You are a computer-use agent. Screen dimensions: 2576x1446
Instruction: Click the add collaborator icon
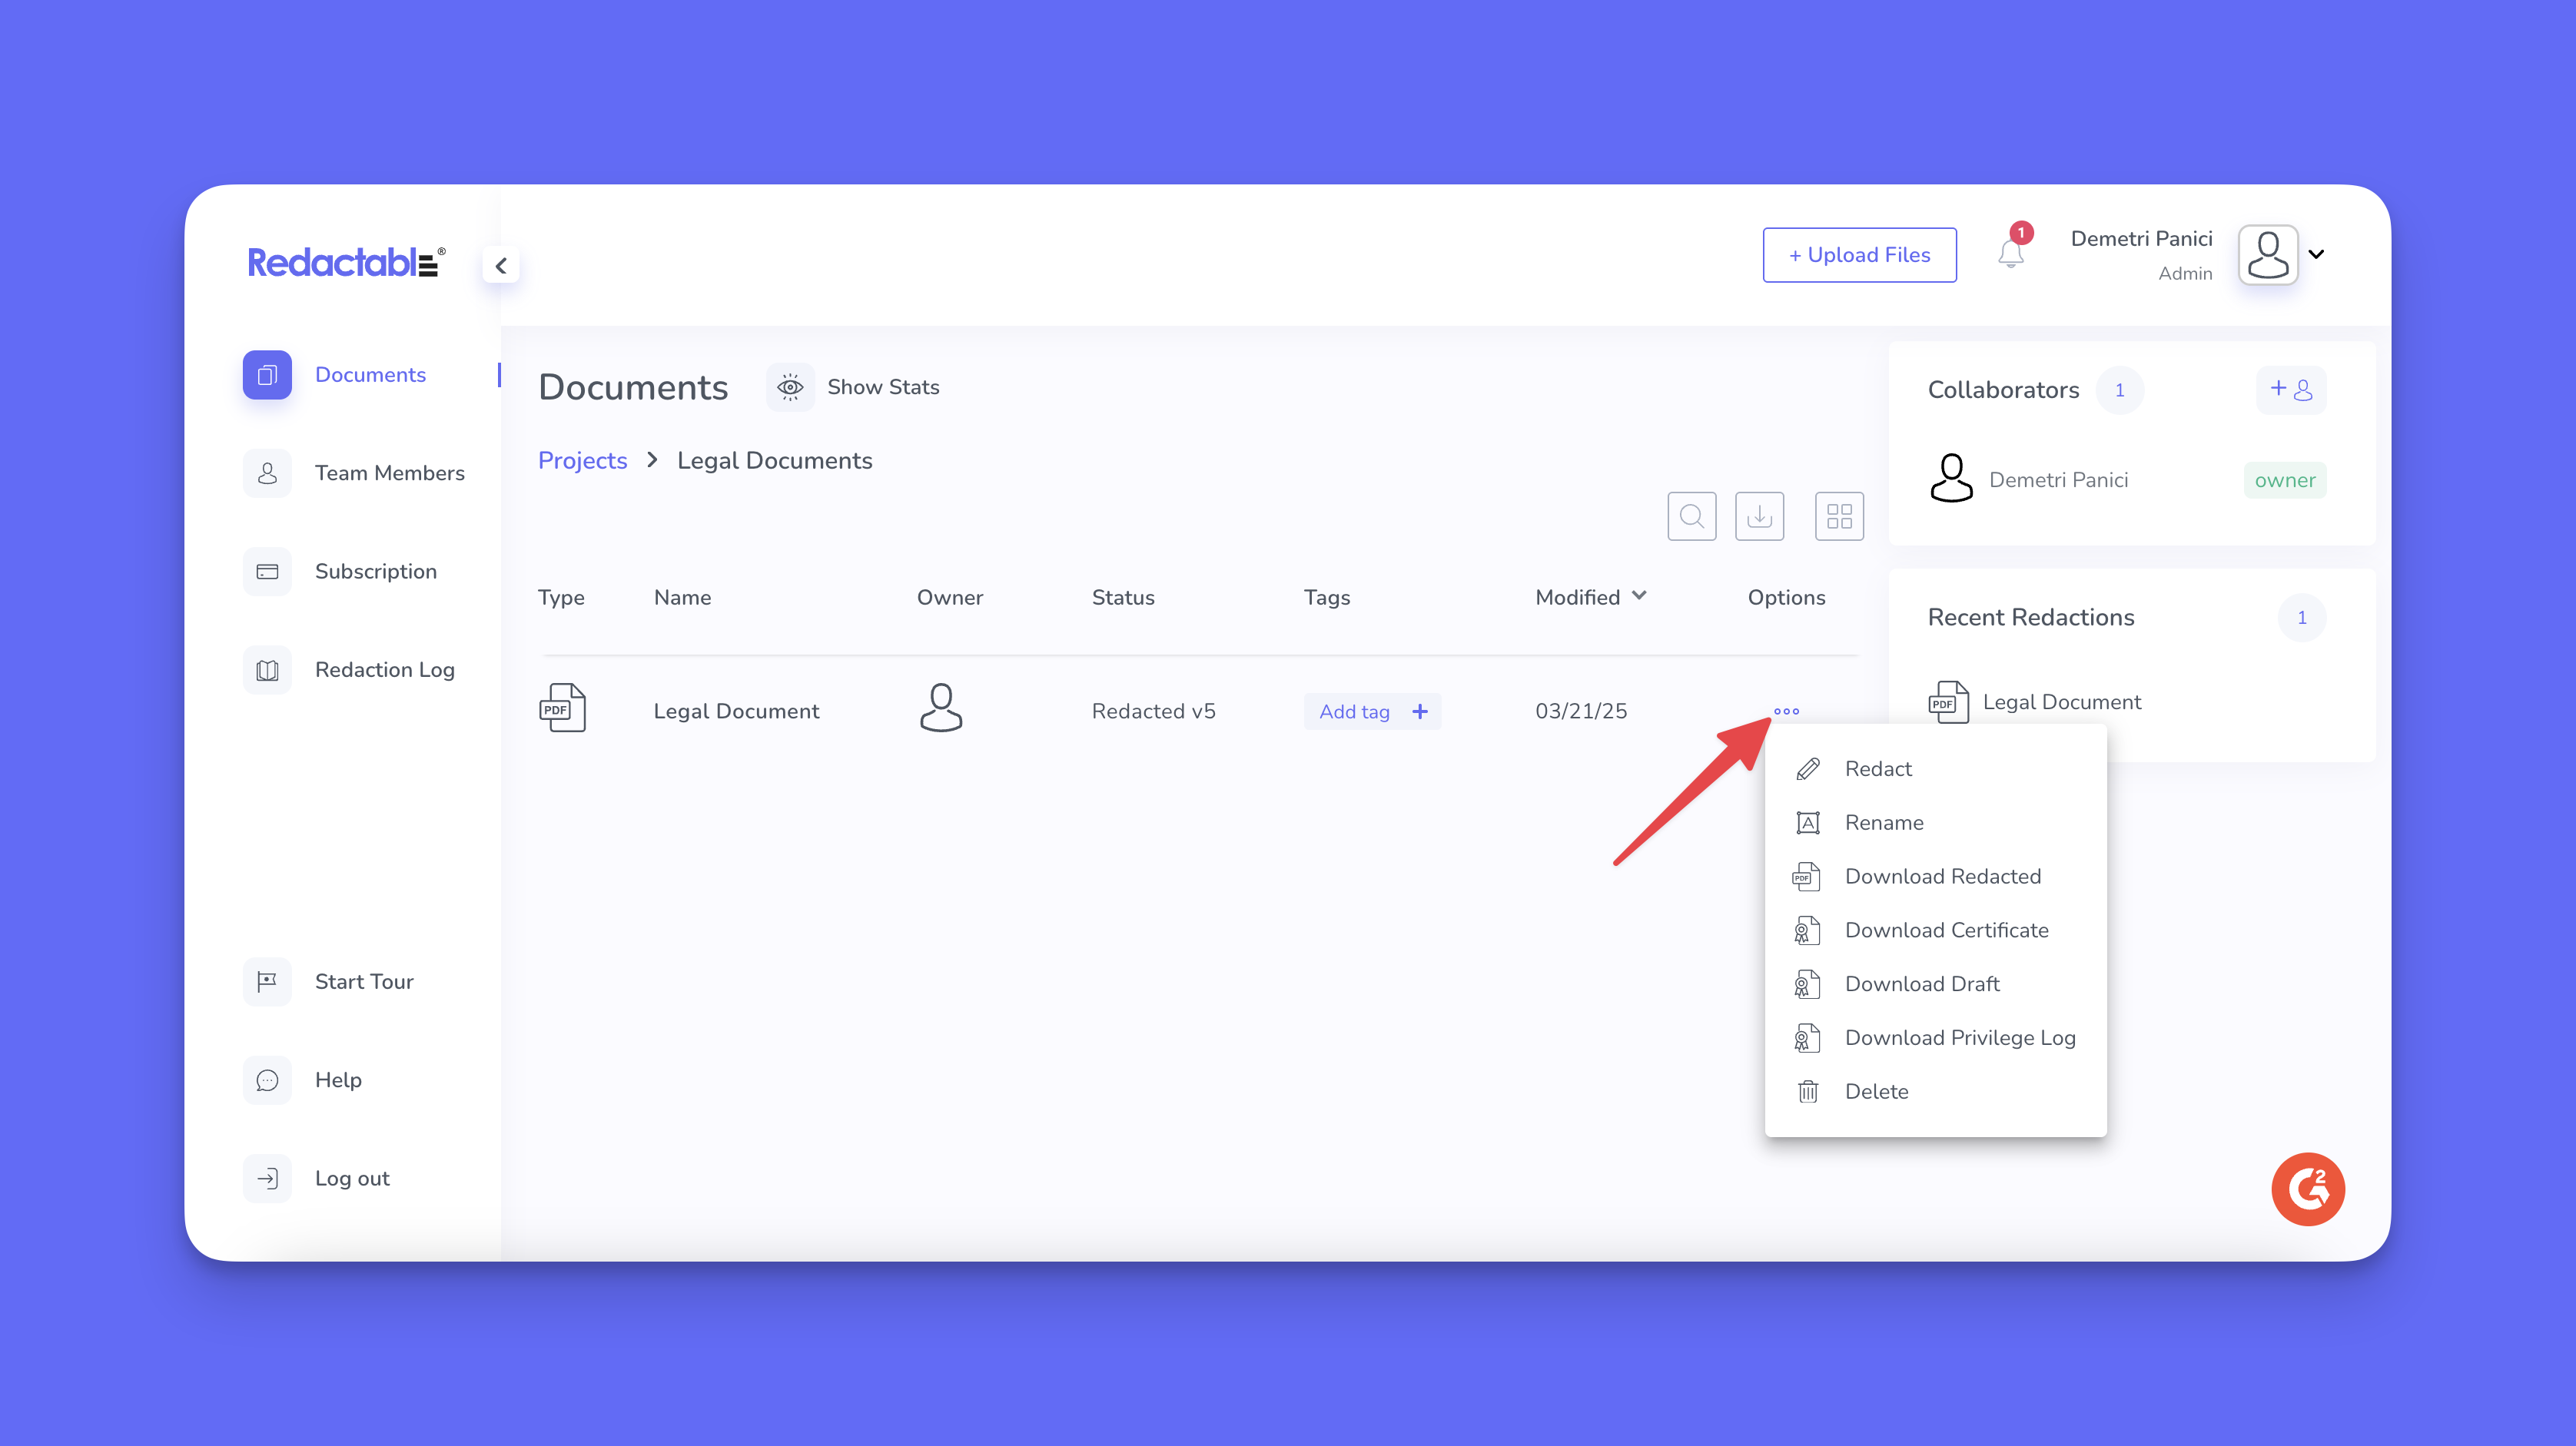point(2290,390)
